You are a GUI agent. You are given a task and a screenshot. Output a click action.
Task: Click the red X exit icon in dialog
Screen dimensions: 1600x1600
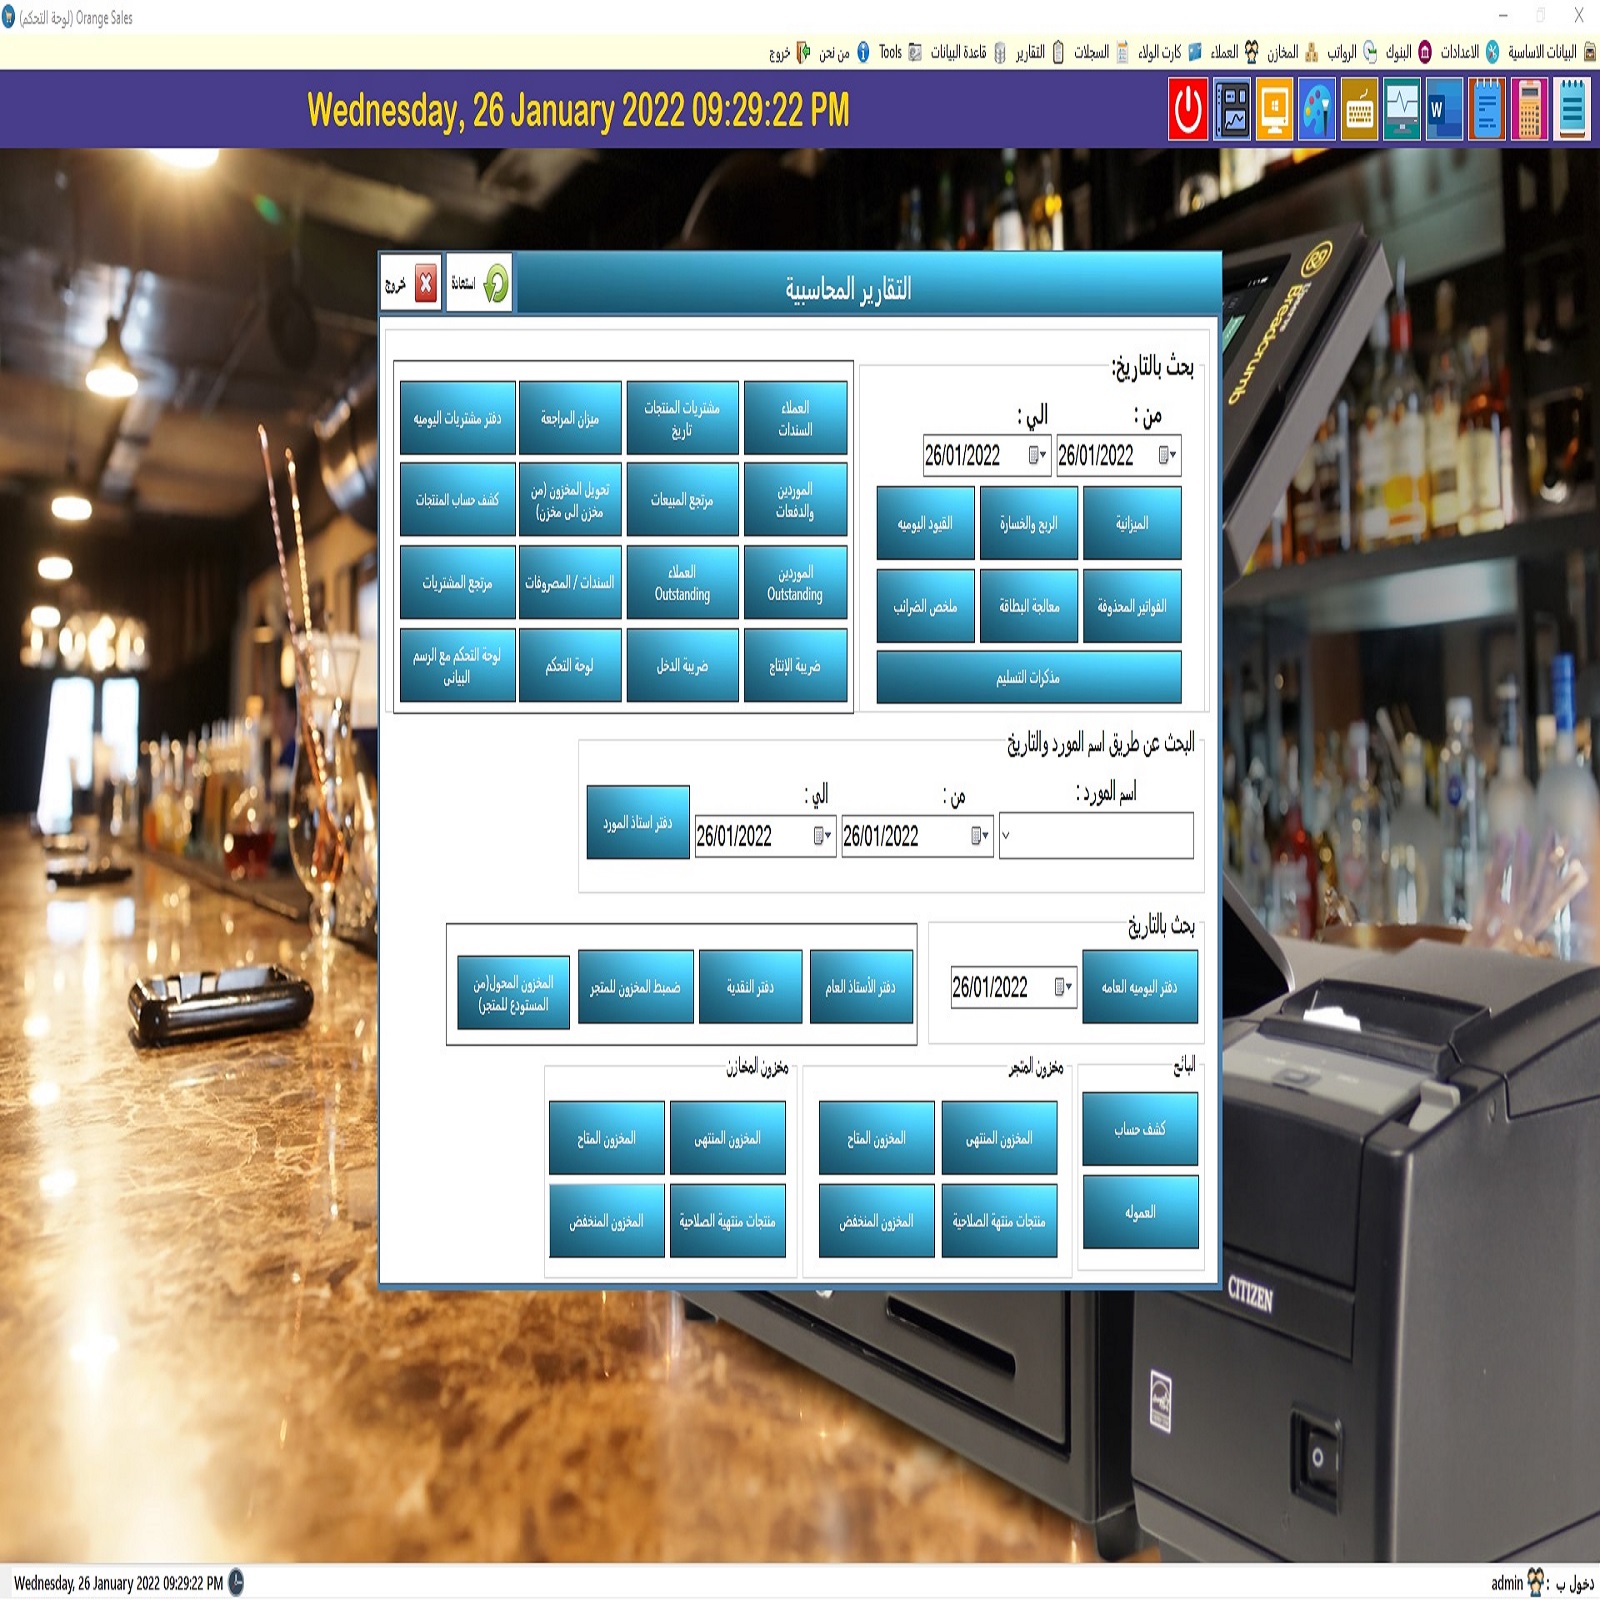click(x=425, y=284)
